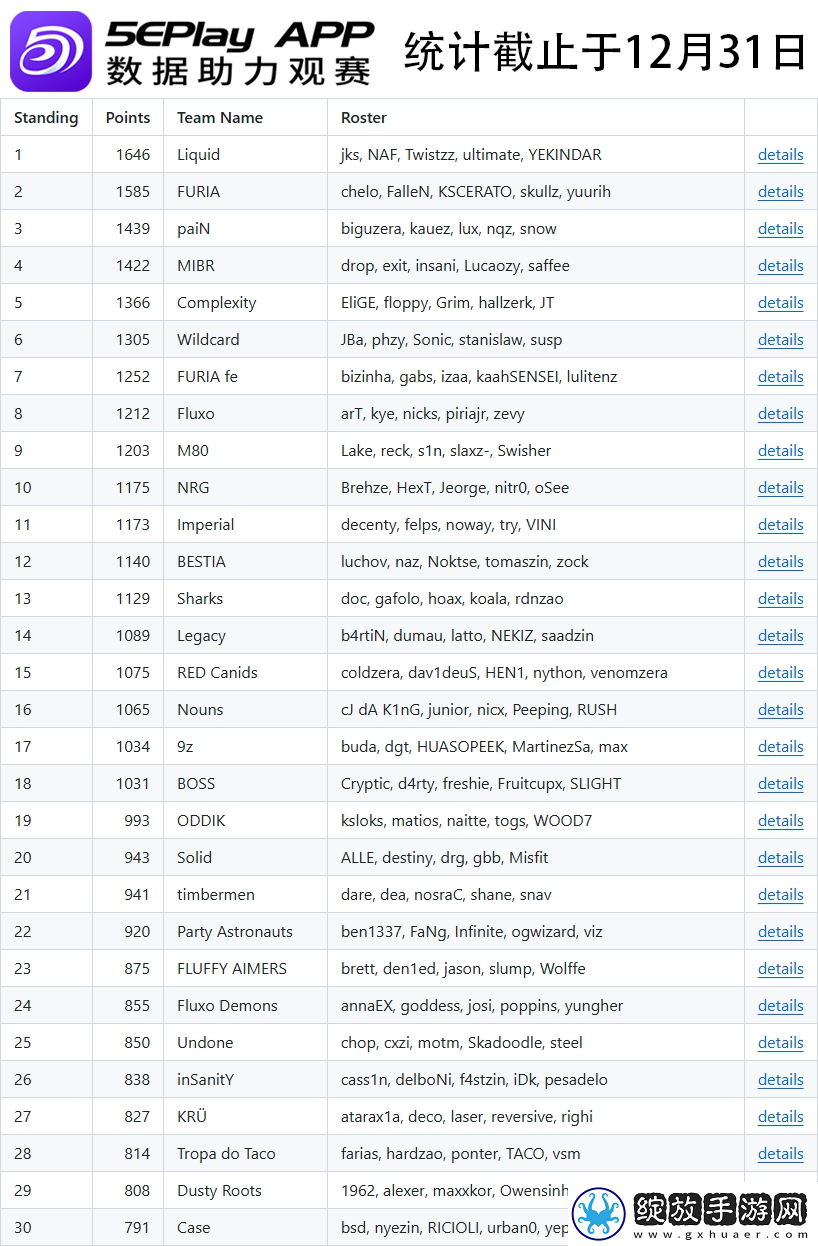Open details link for Undone
Image resolution: width=818 pixels, height=1246 pixels.
780,1043
